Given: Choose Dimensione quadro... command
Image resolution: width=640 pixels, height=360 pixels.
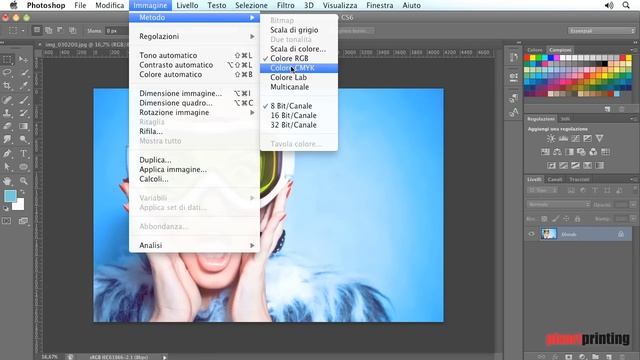Looking at the screenshot, I should [x=194, y=103].
